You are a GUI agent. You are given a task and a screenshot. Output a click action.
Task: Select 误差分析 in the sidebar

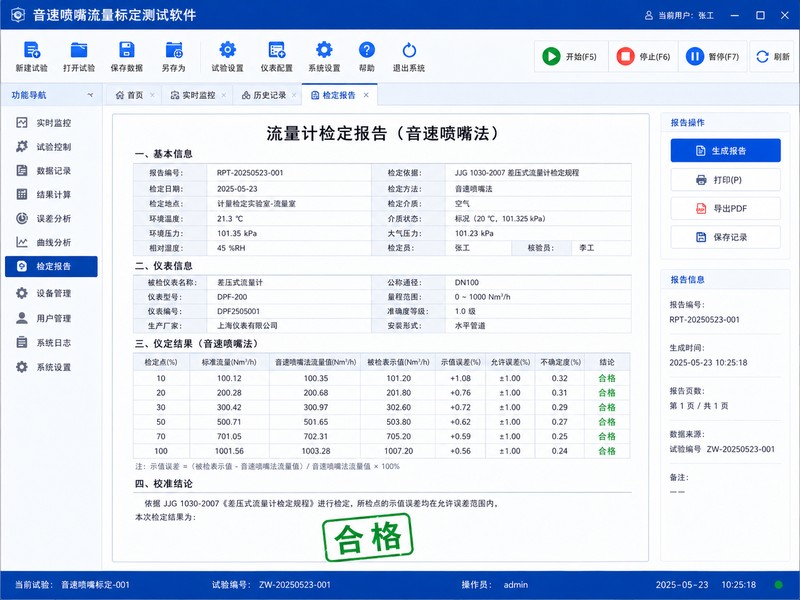pyautogui.click(x=51, y=218)
